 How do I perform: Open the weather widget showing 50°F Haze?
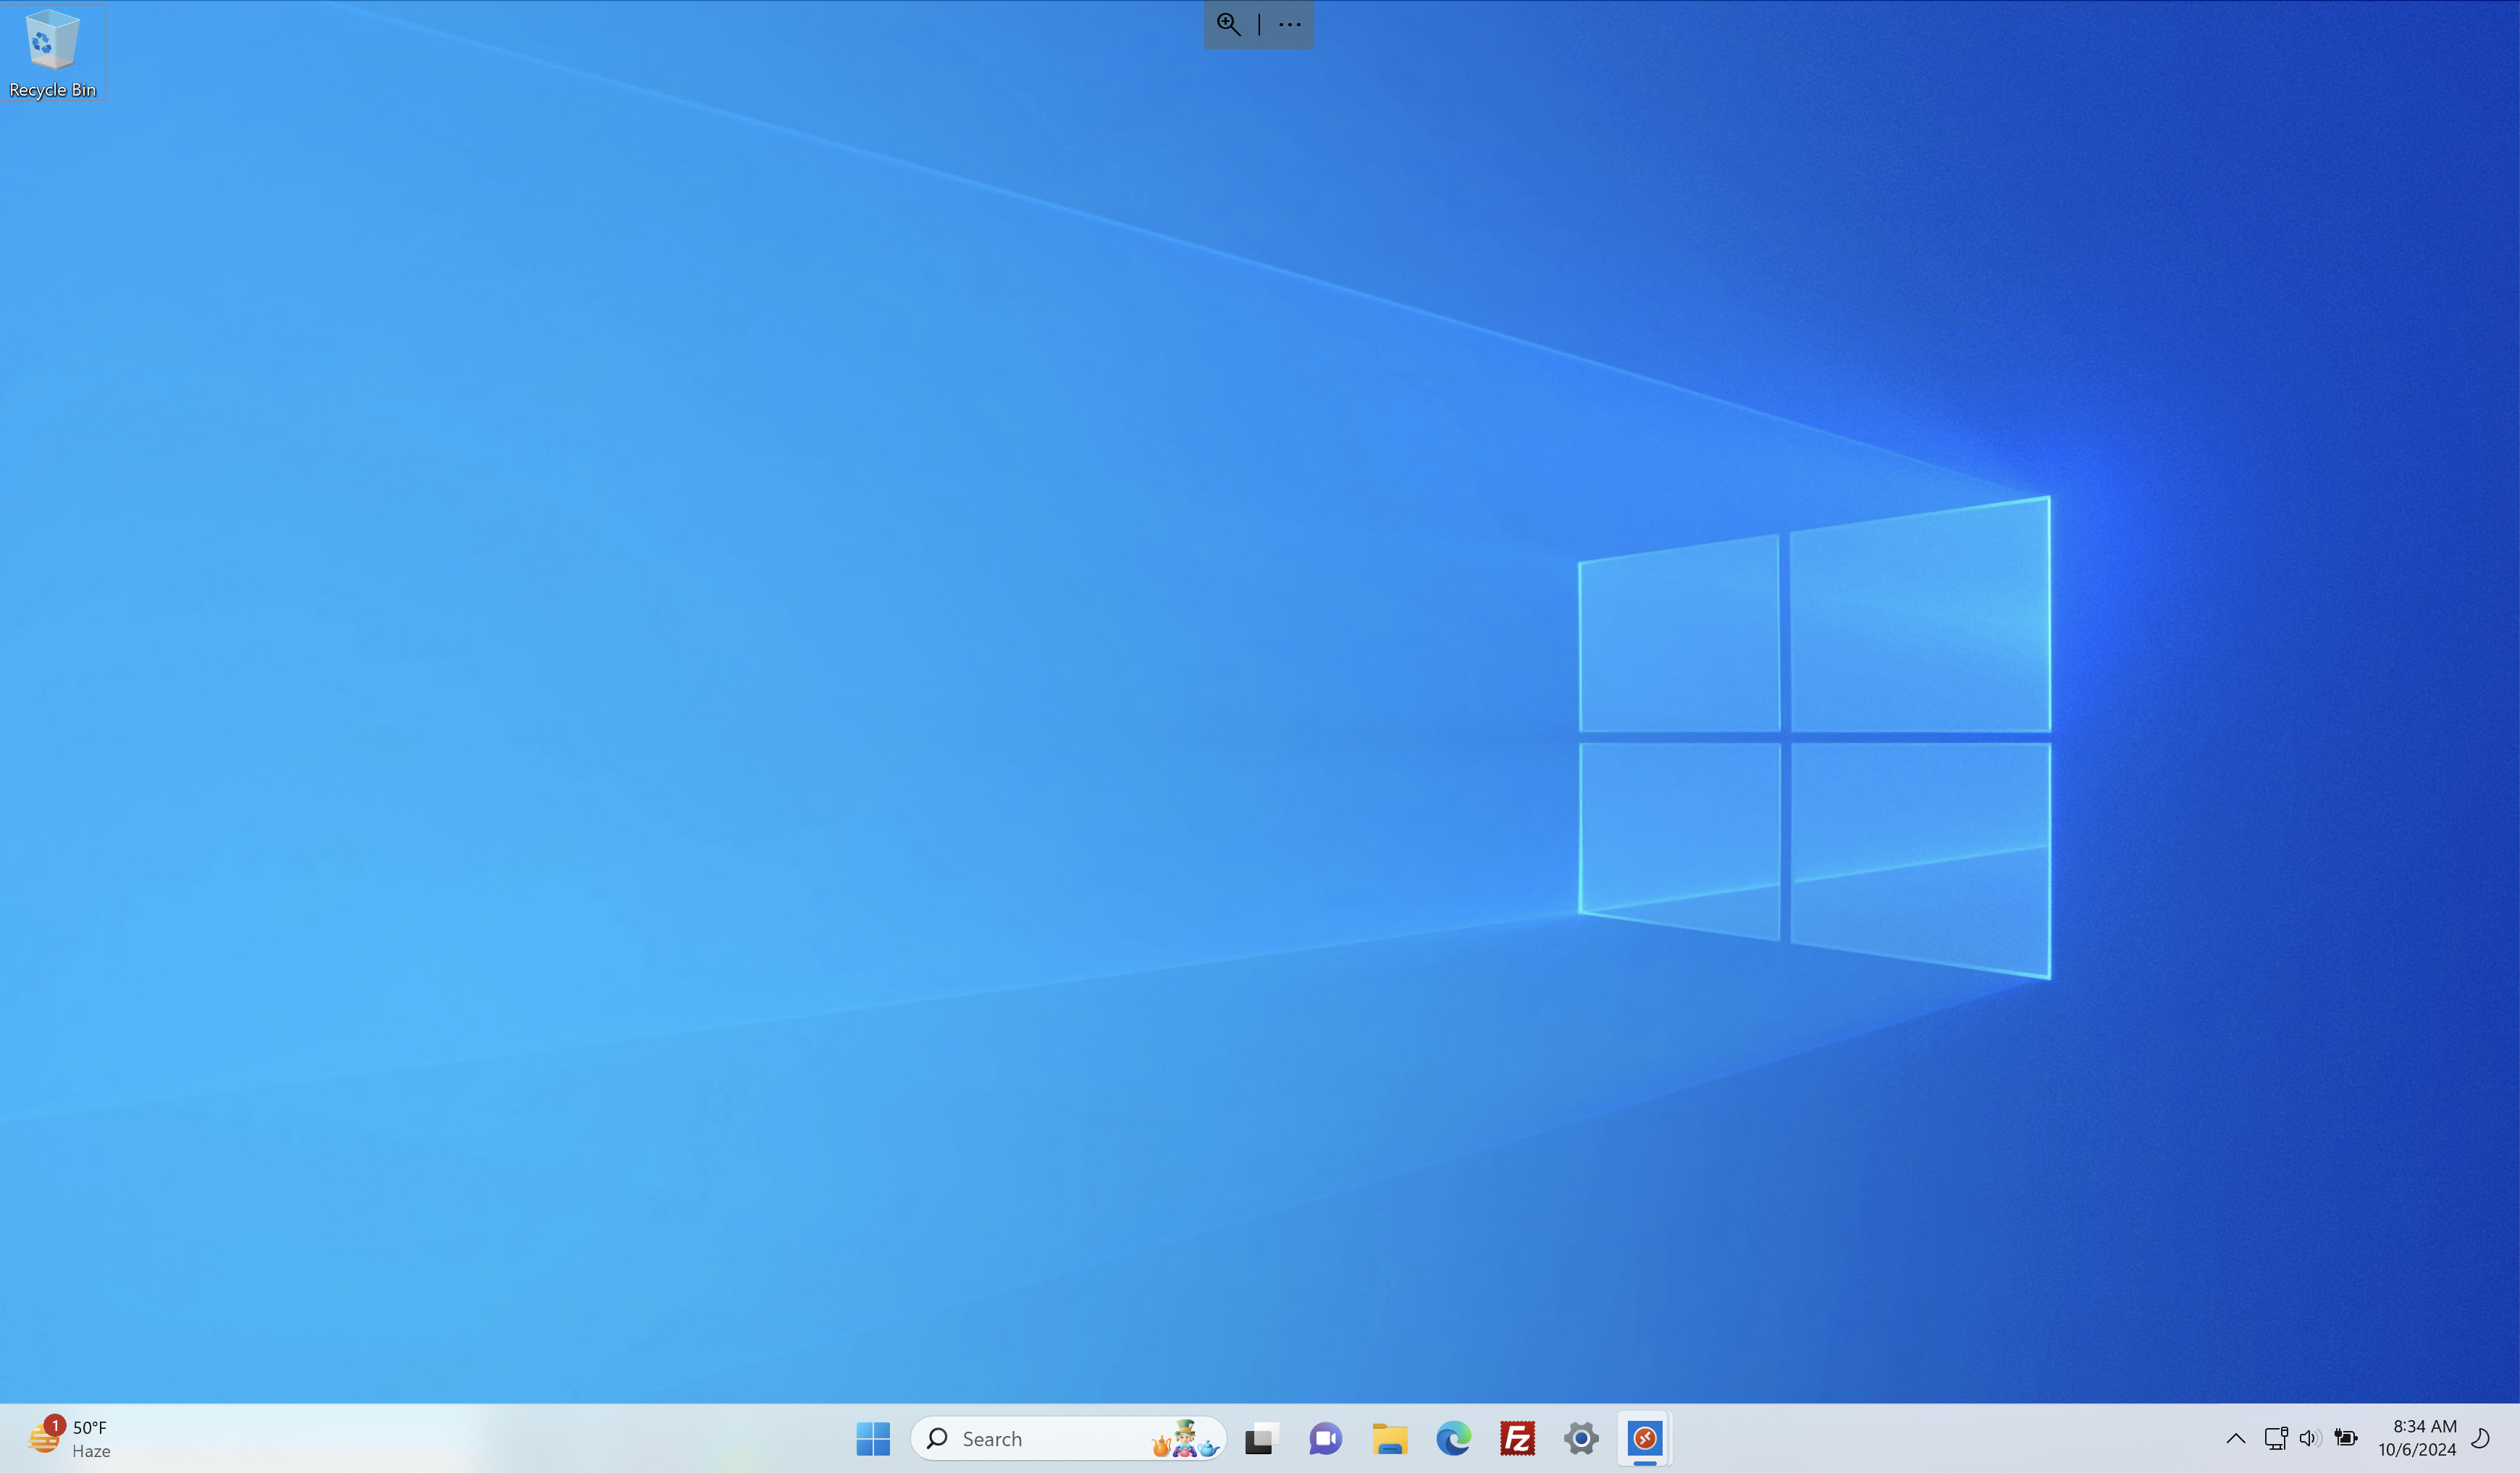point(70,1439)
